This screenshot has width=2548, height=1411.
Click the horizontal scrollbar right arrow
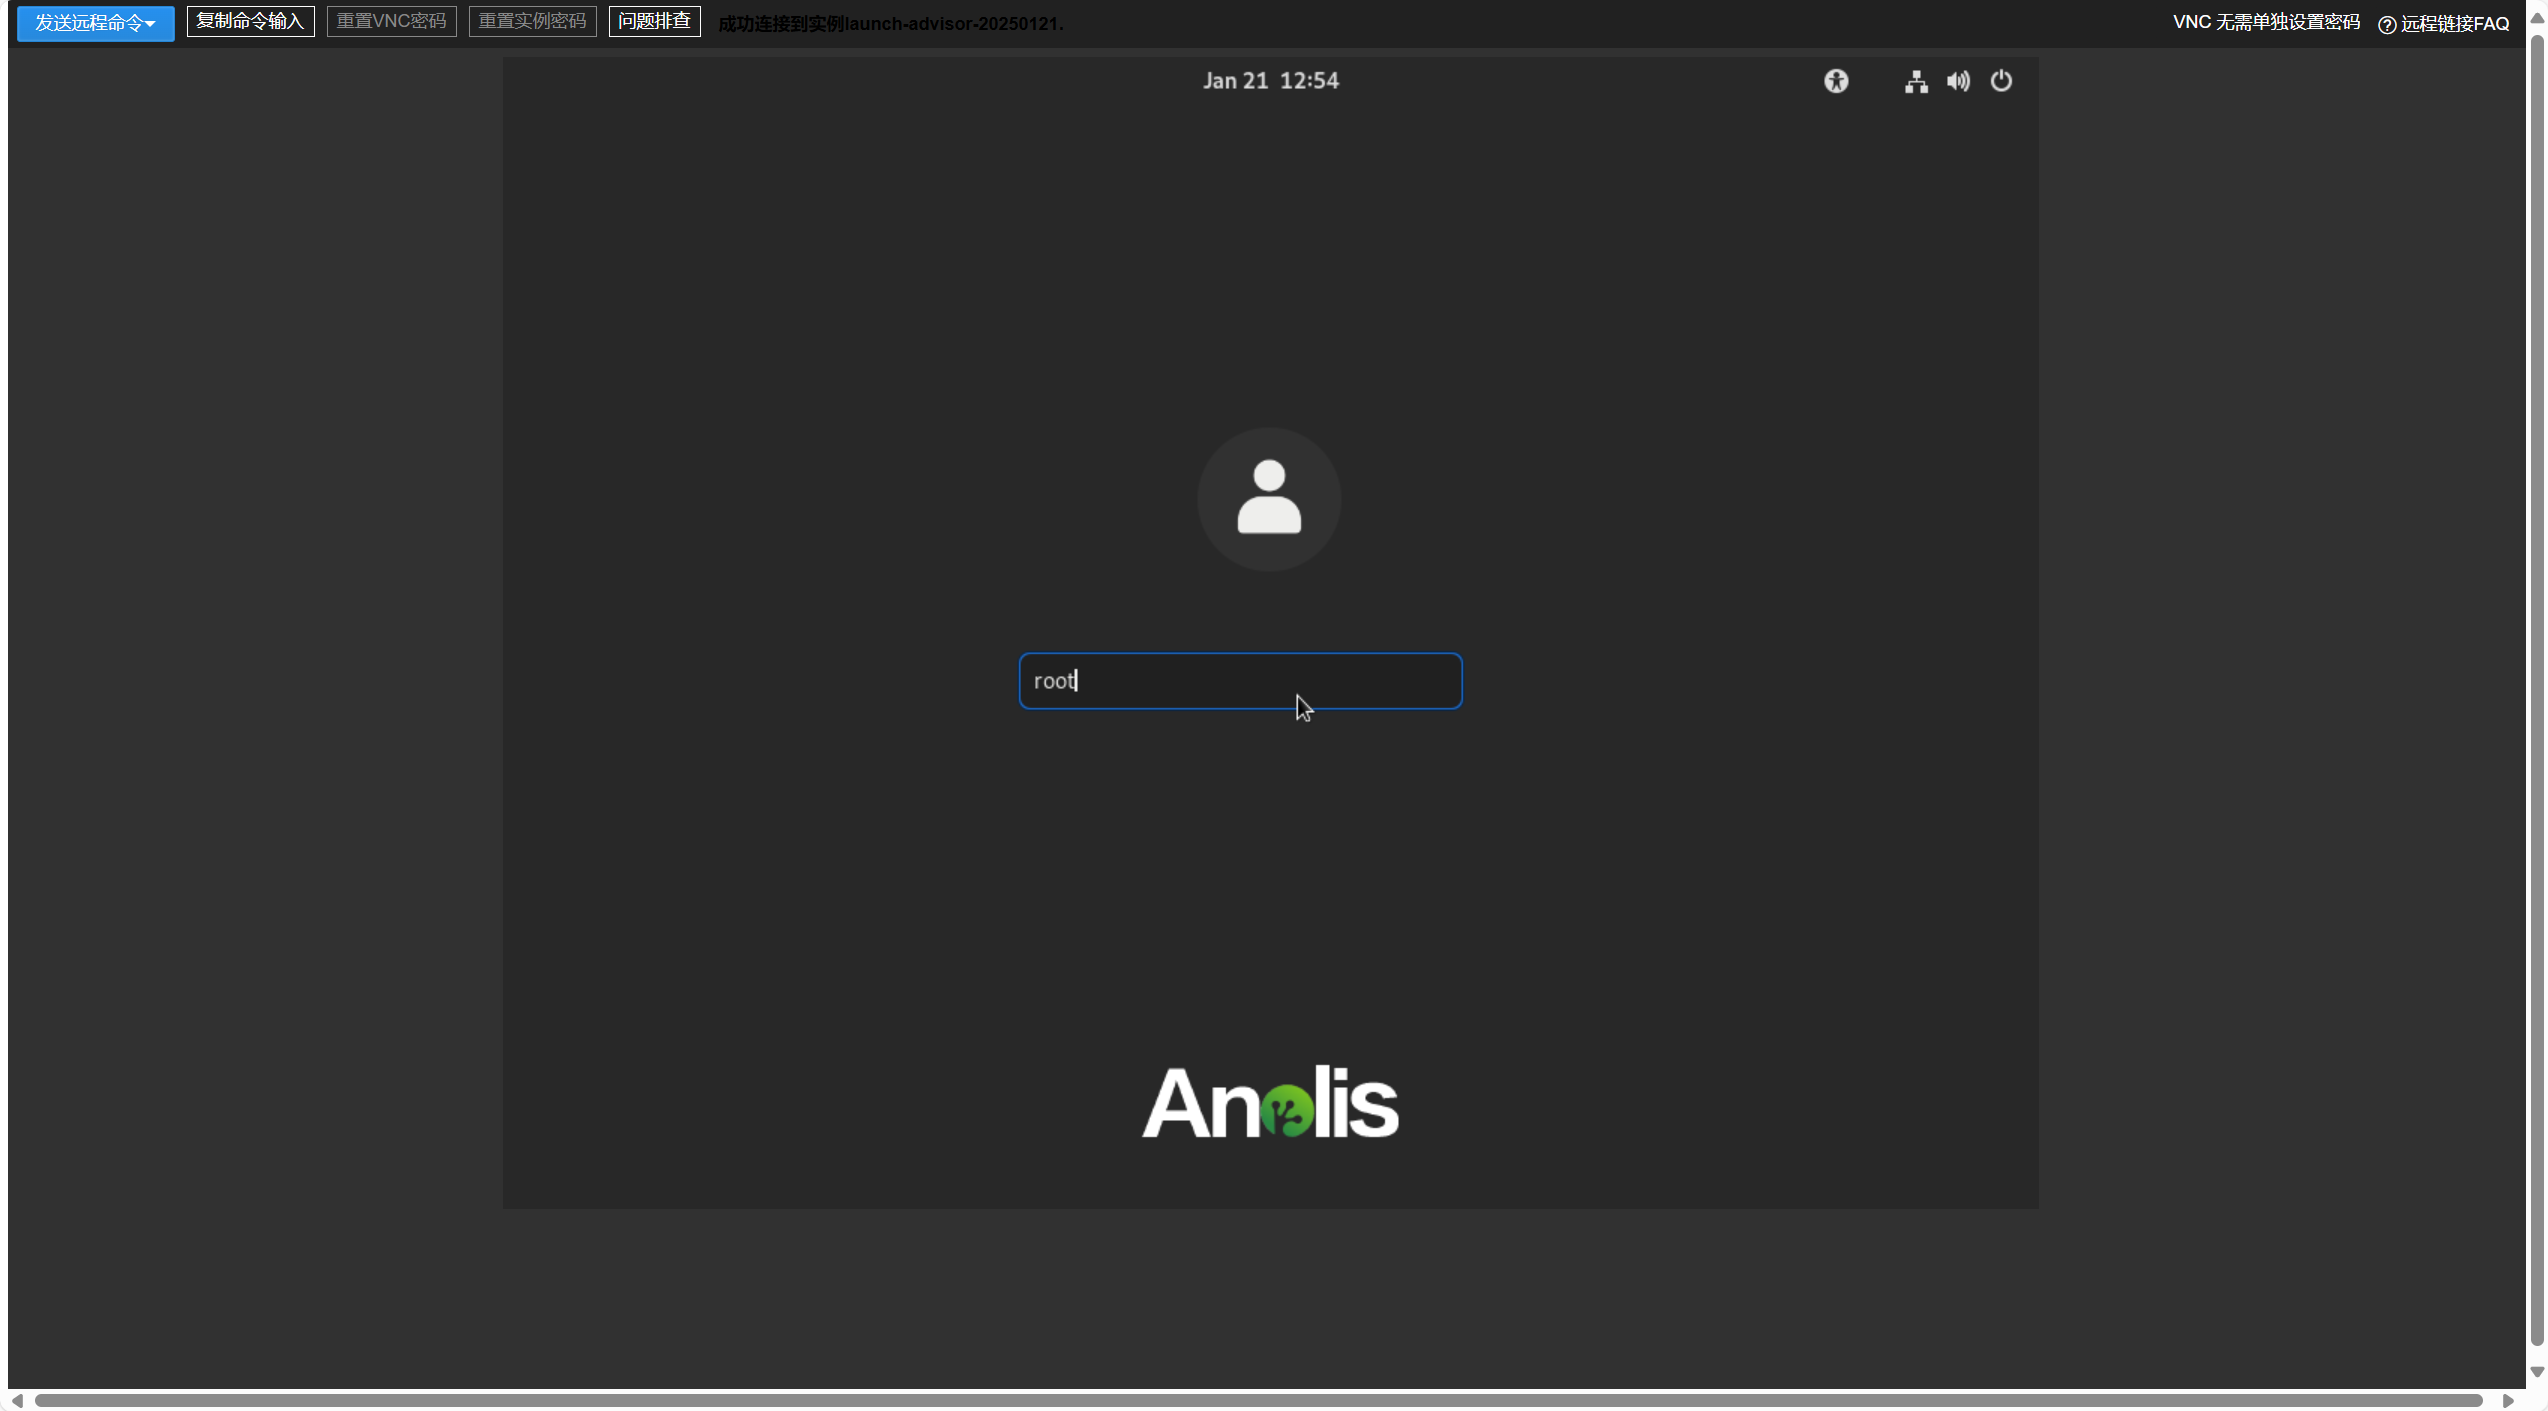2508,1400
